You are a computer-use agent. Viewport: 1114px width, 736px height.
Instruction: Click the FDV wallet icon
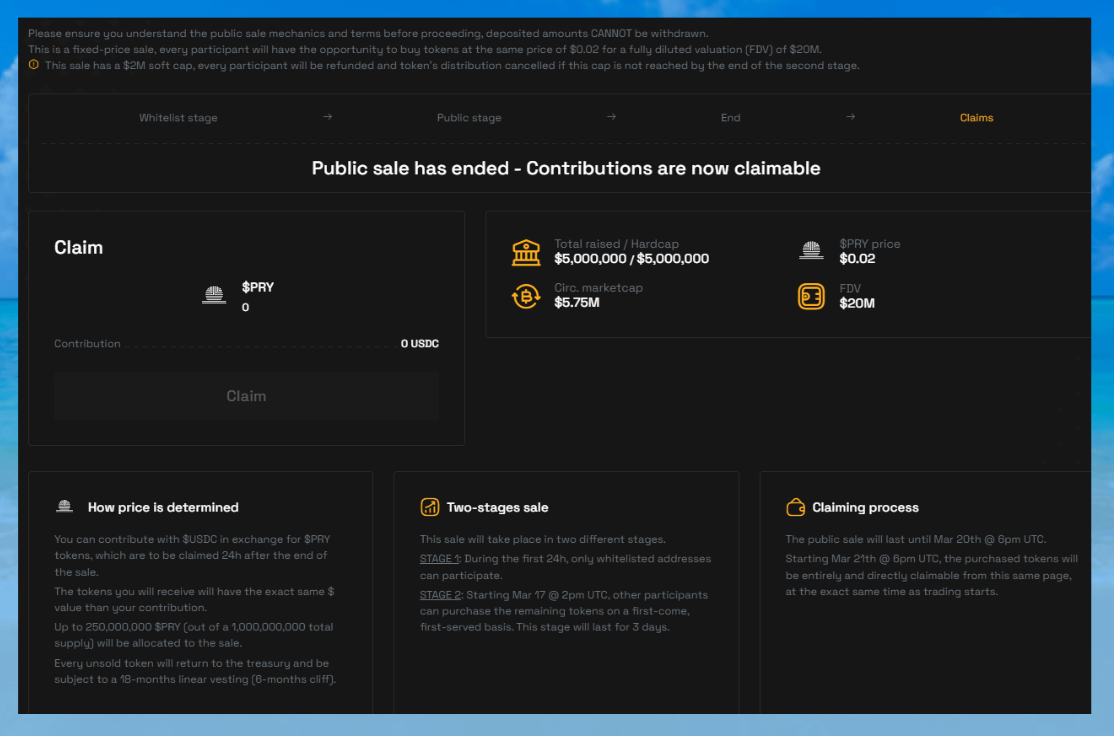(x=811, y=296)
